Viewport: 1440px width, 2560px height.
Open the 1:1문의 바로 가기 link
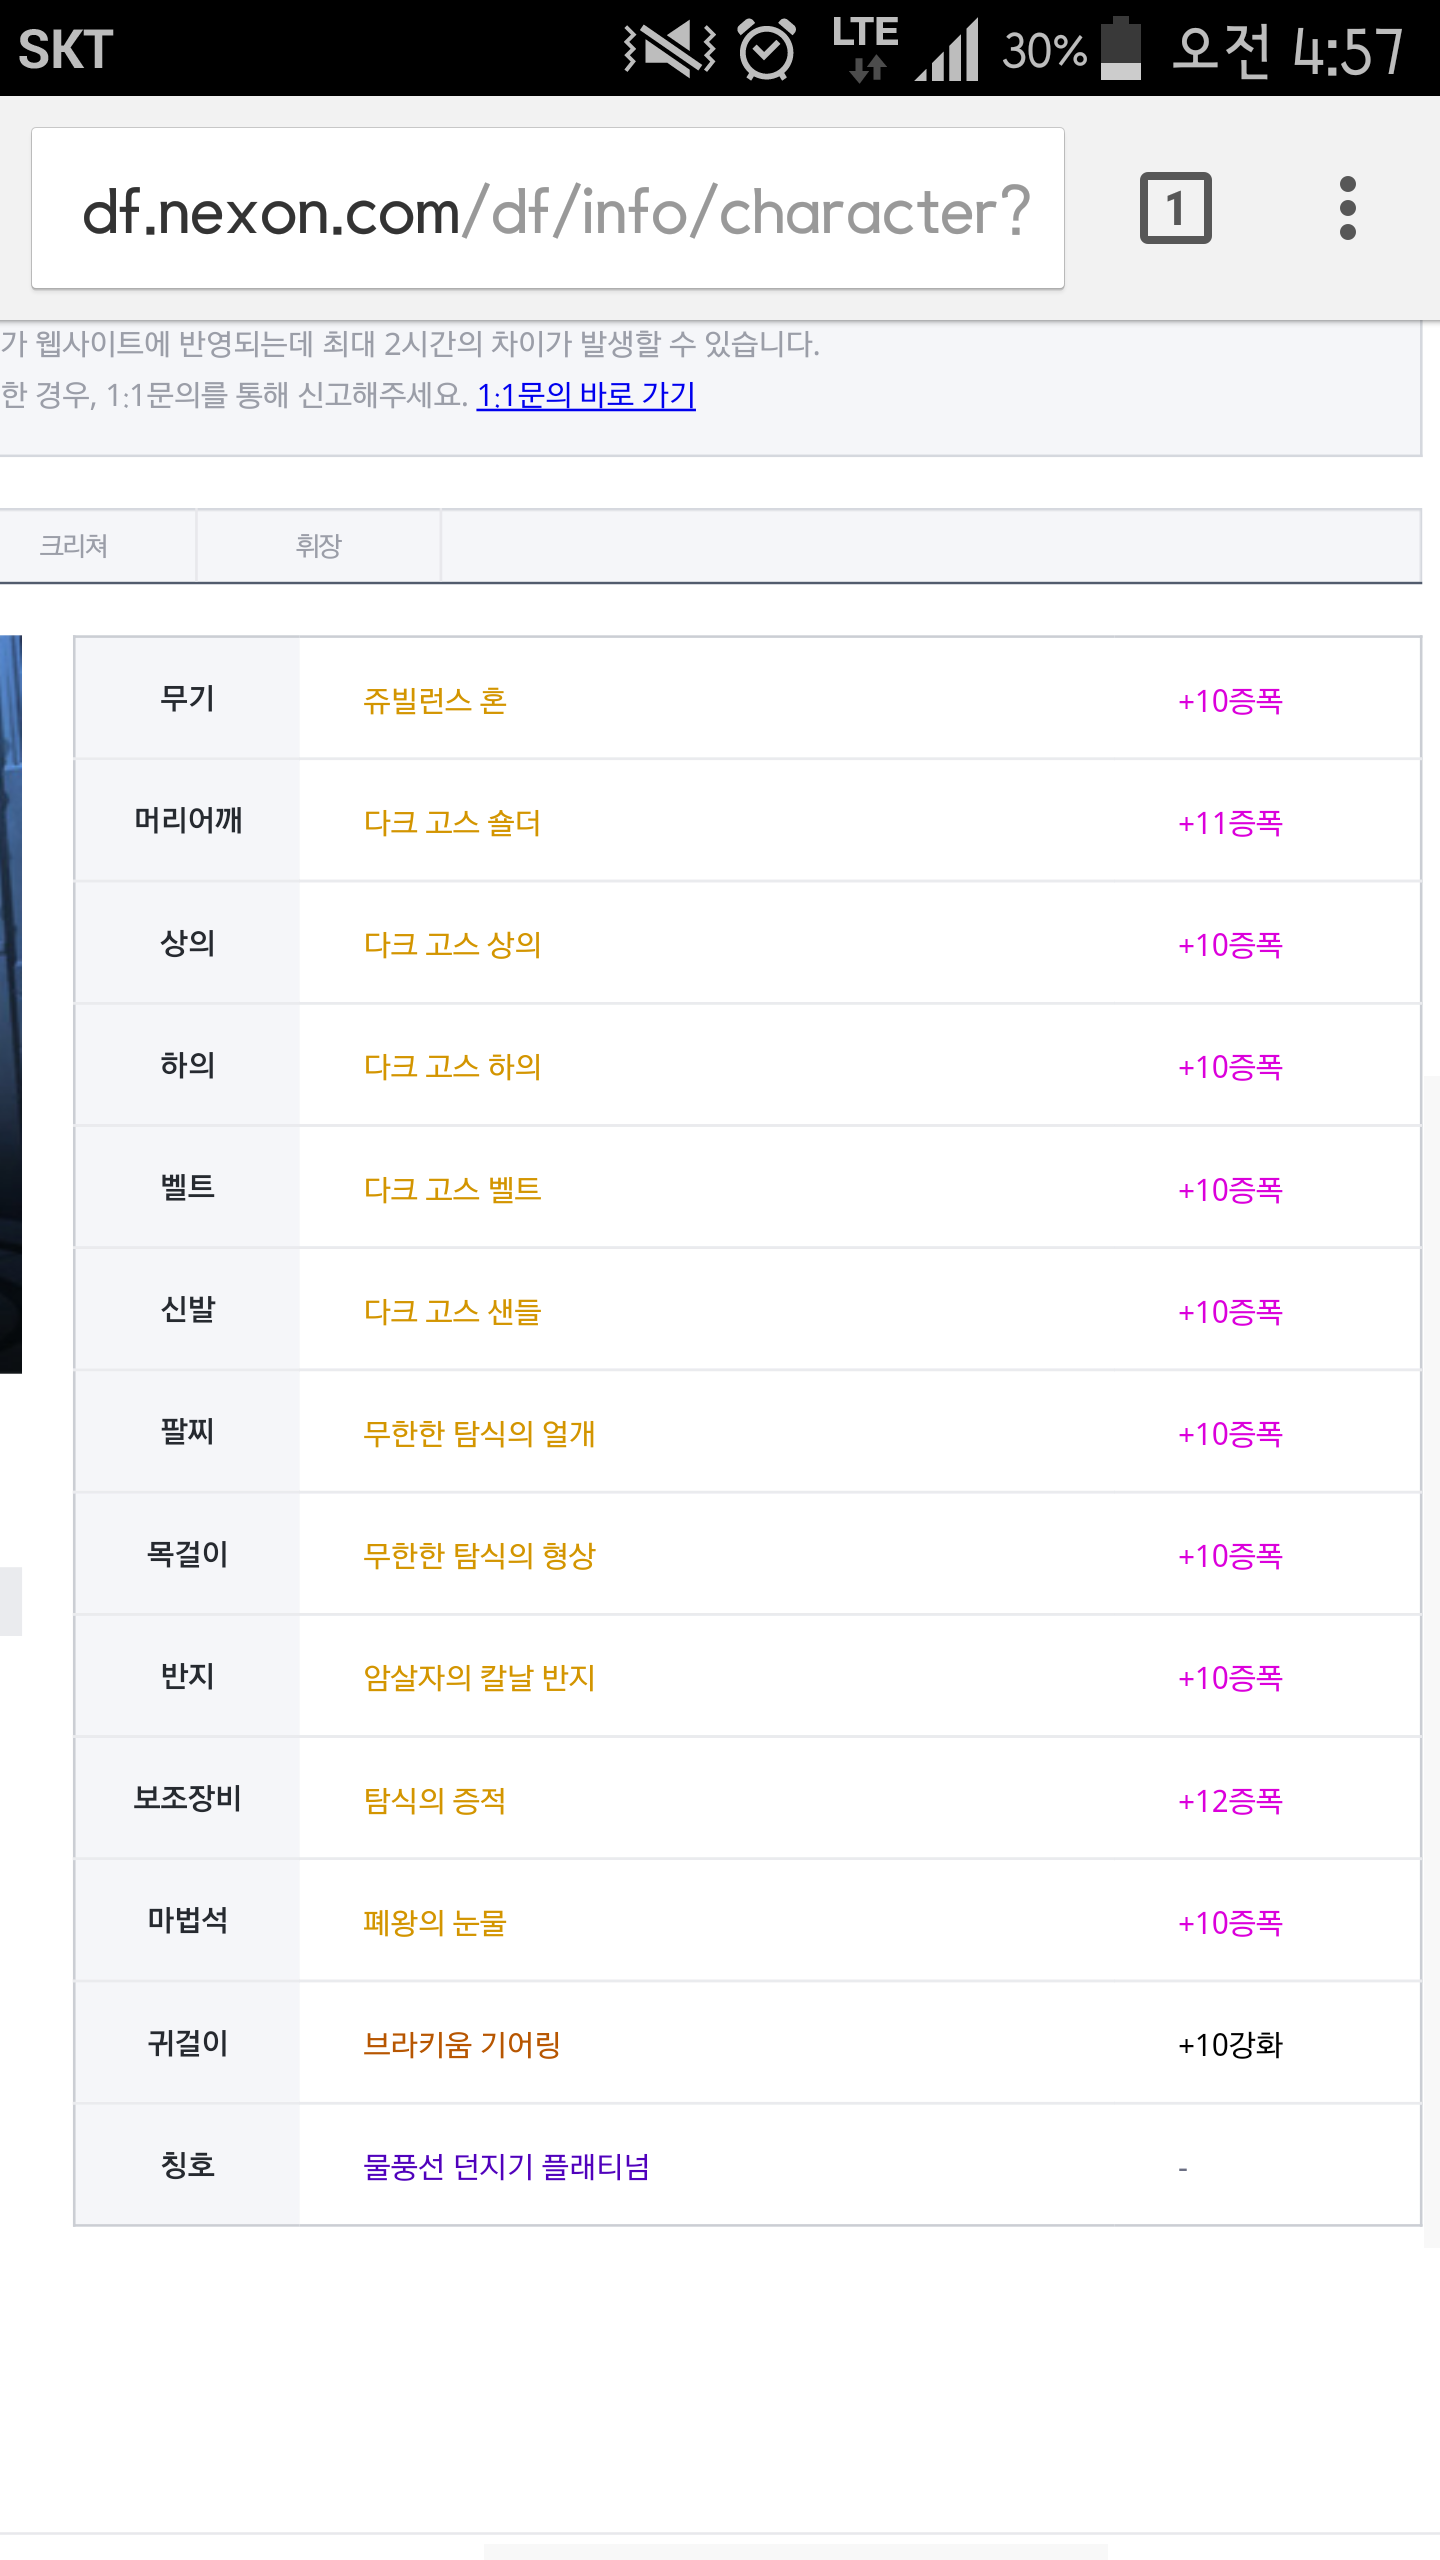click(x=586, y=395)
